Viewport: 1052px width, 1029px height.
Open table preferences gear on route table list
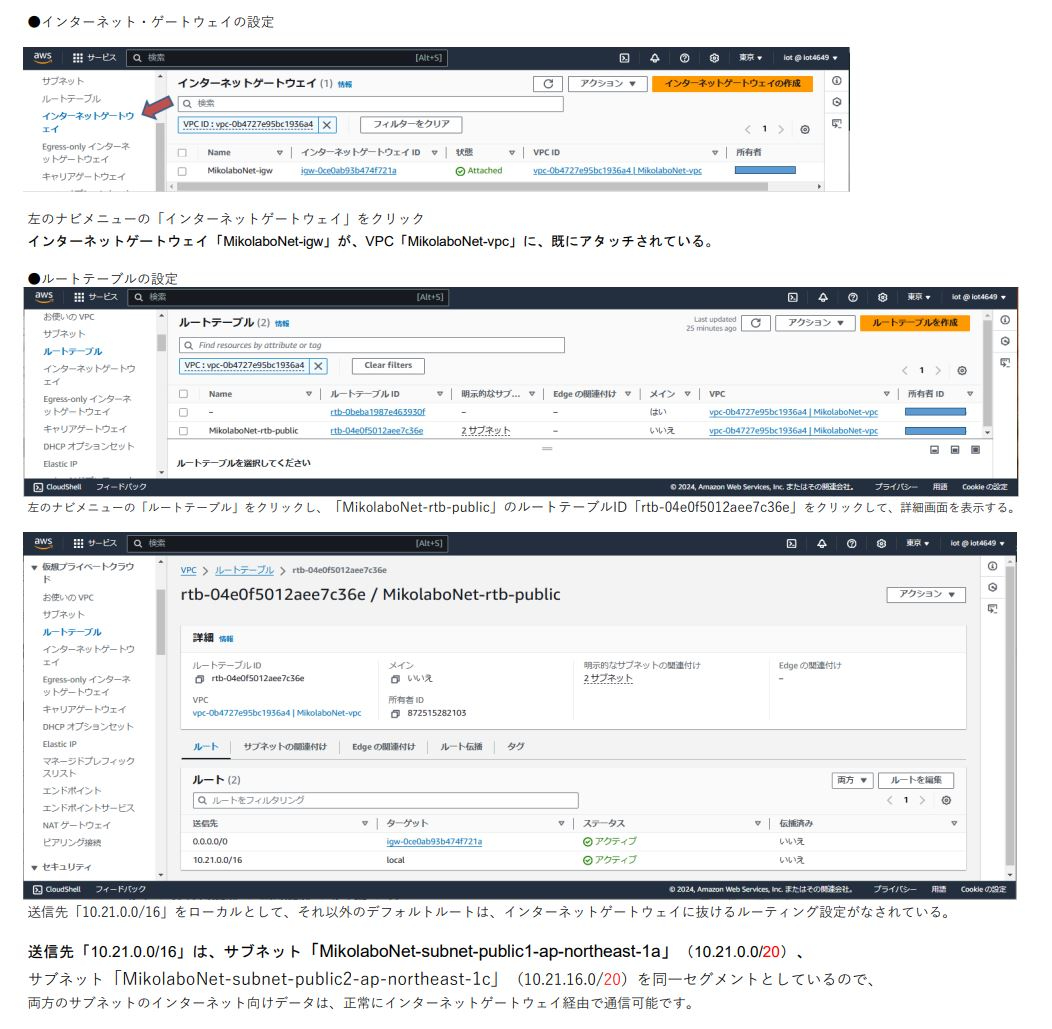point(961,370)
